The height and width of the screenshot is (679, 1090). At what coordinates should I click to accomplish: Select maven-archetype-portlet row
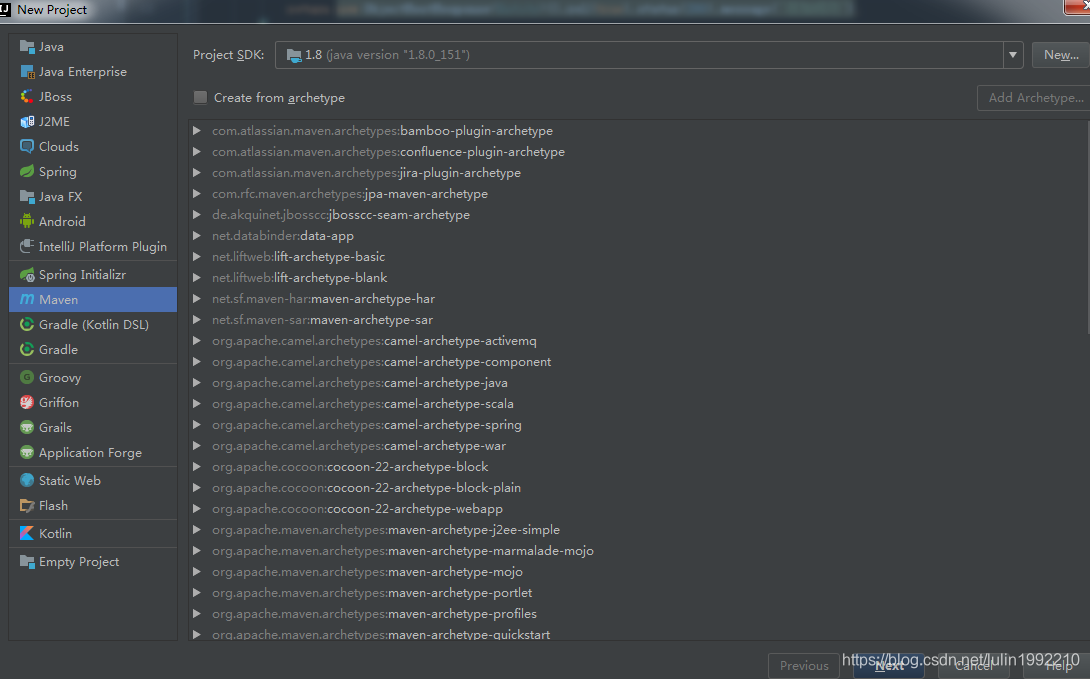pos(638,592)
